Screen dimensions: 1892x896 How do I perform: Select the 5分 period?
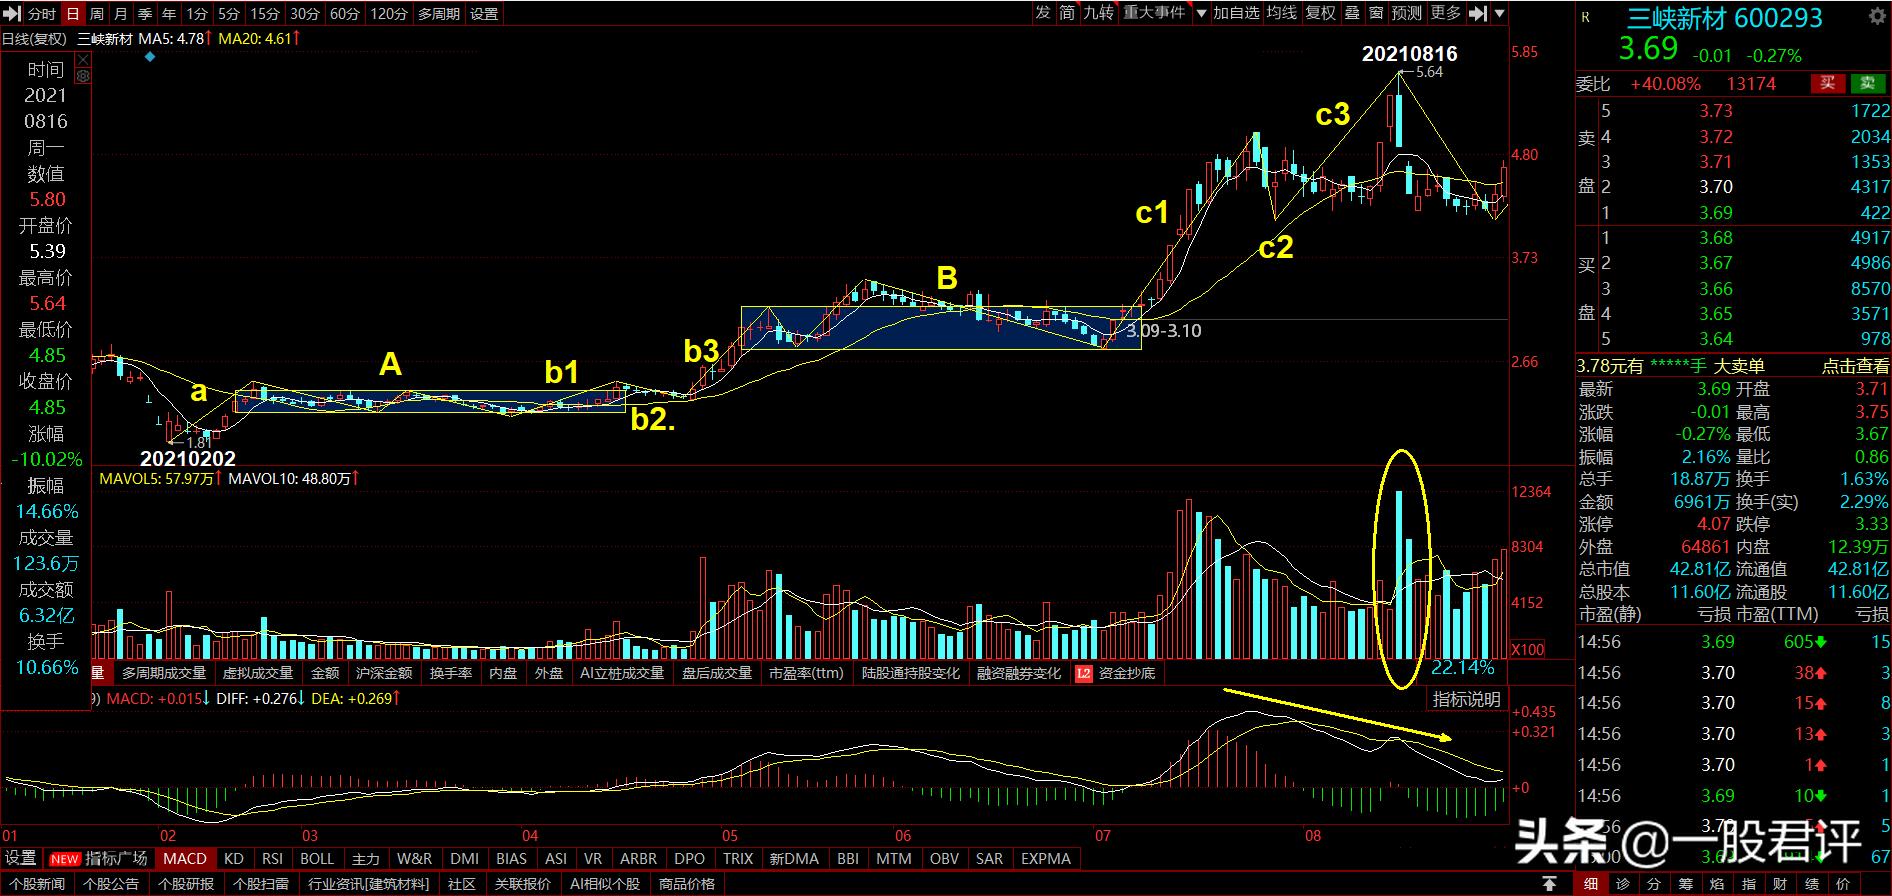[x=229, y=14]
